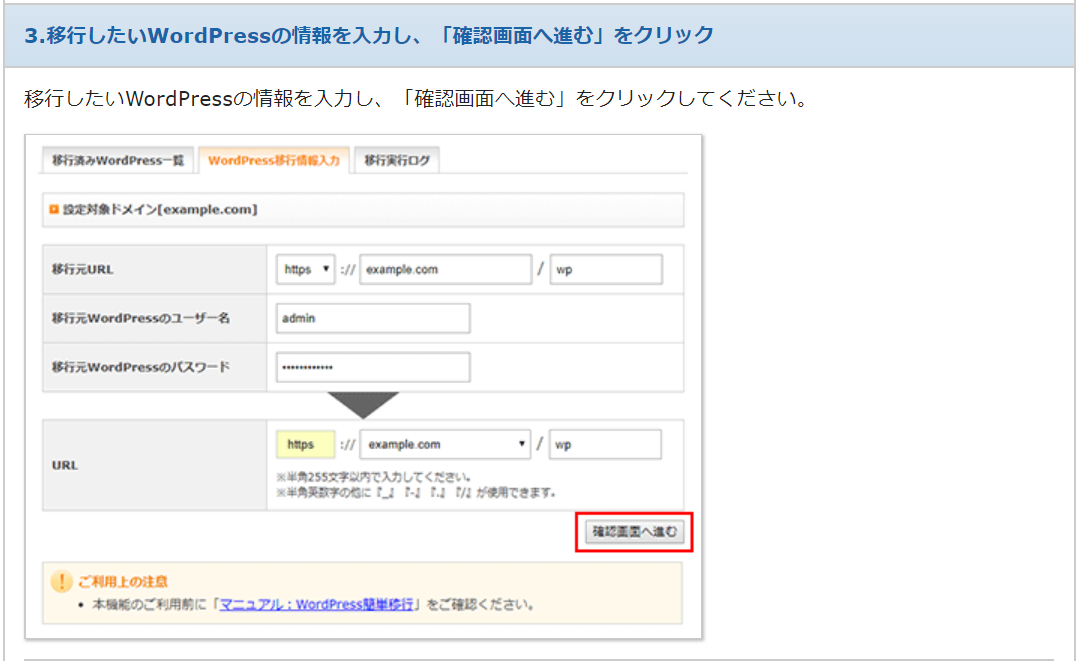Click the orange square icon beside 設定対象ドメイン

[54, 210]
